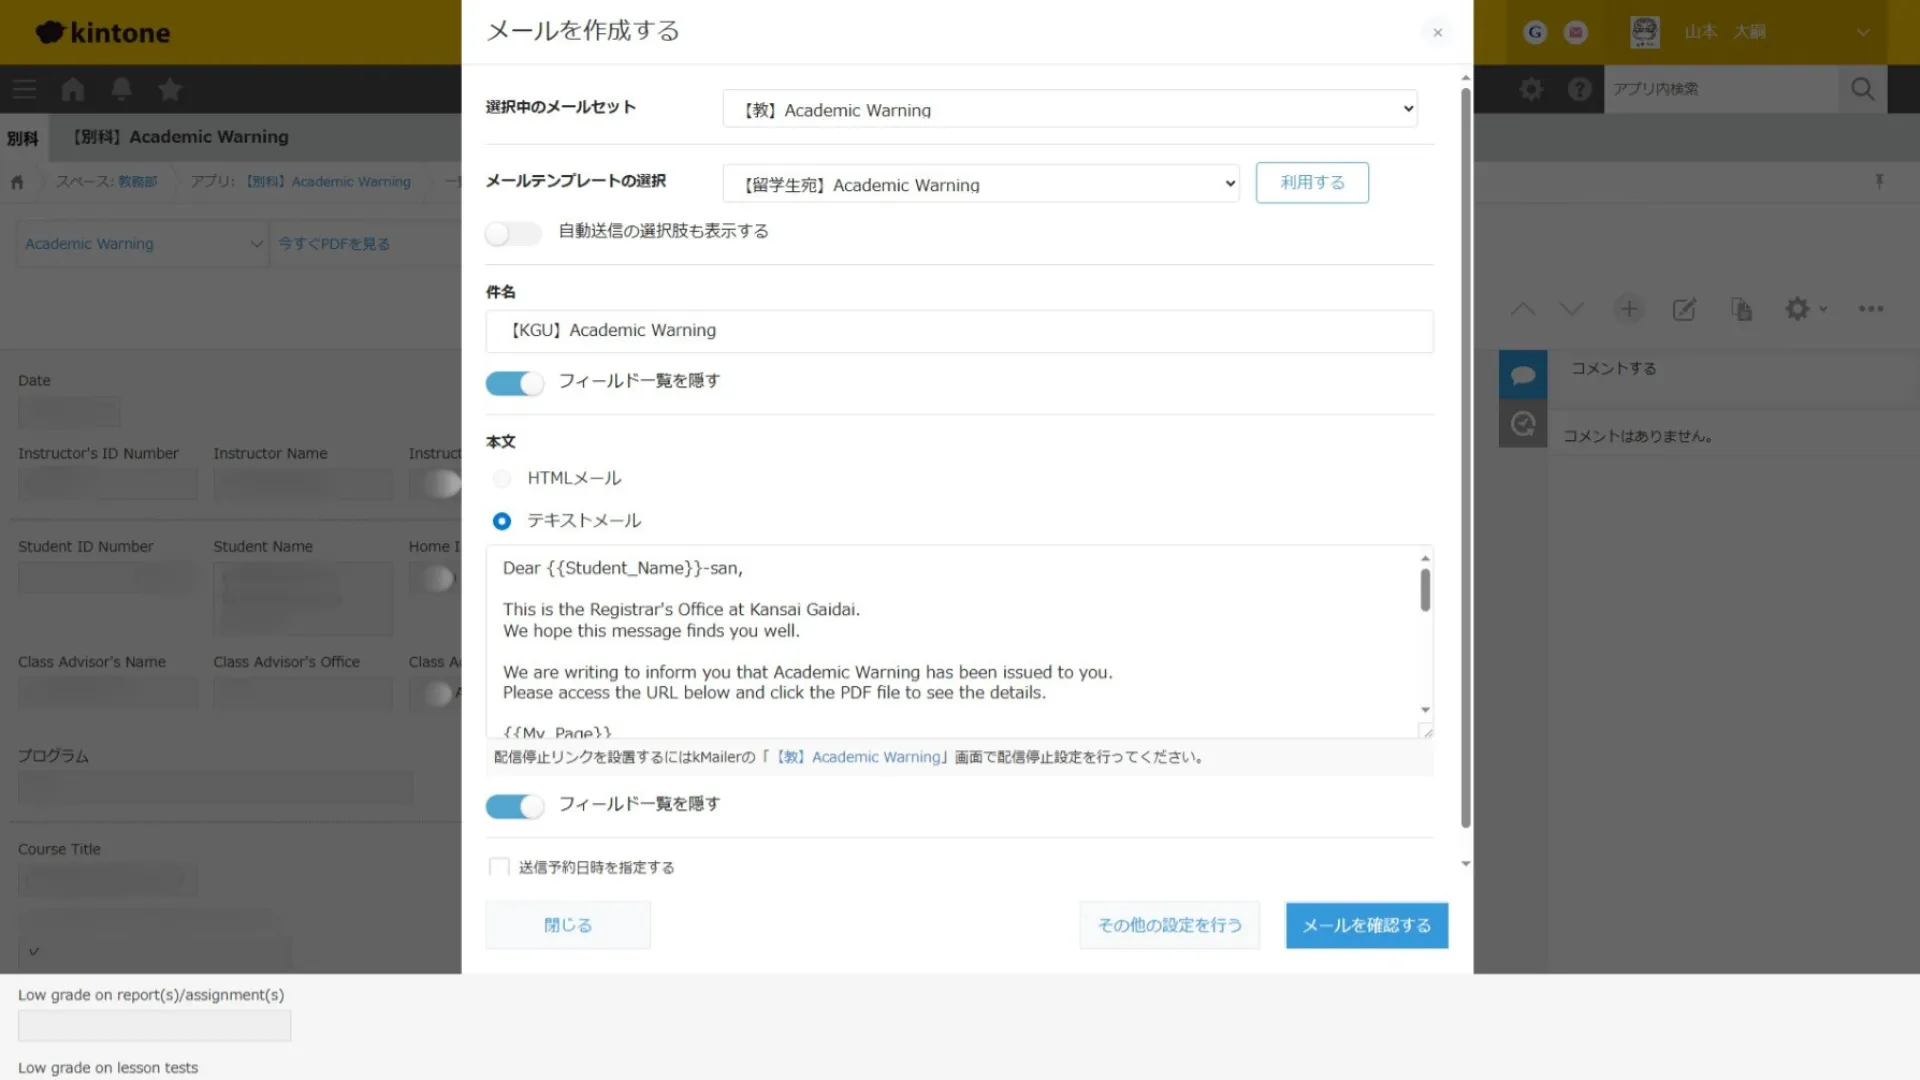Open the 選択中のメールセット dropdown

1069,109
